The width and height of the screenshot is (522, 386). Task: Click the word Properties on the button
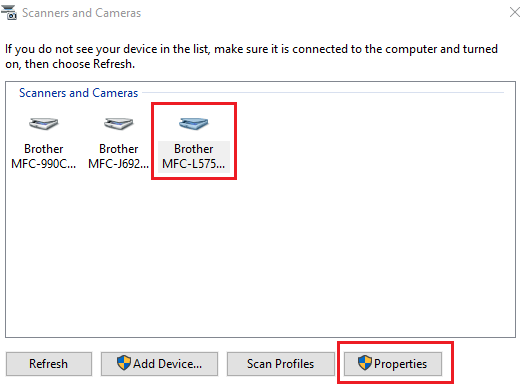click(400, 364)
